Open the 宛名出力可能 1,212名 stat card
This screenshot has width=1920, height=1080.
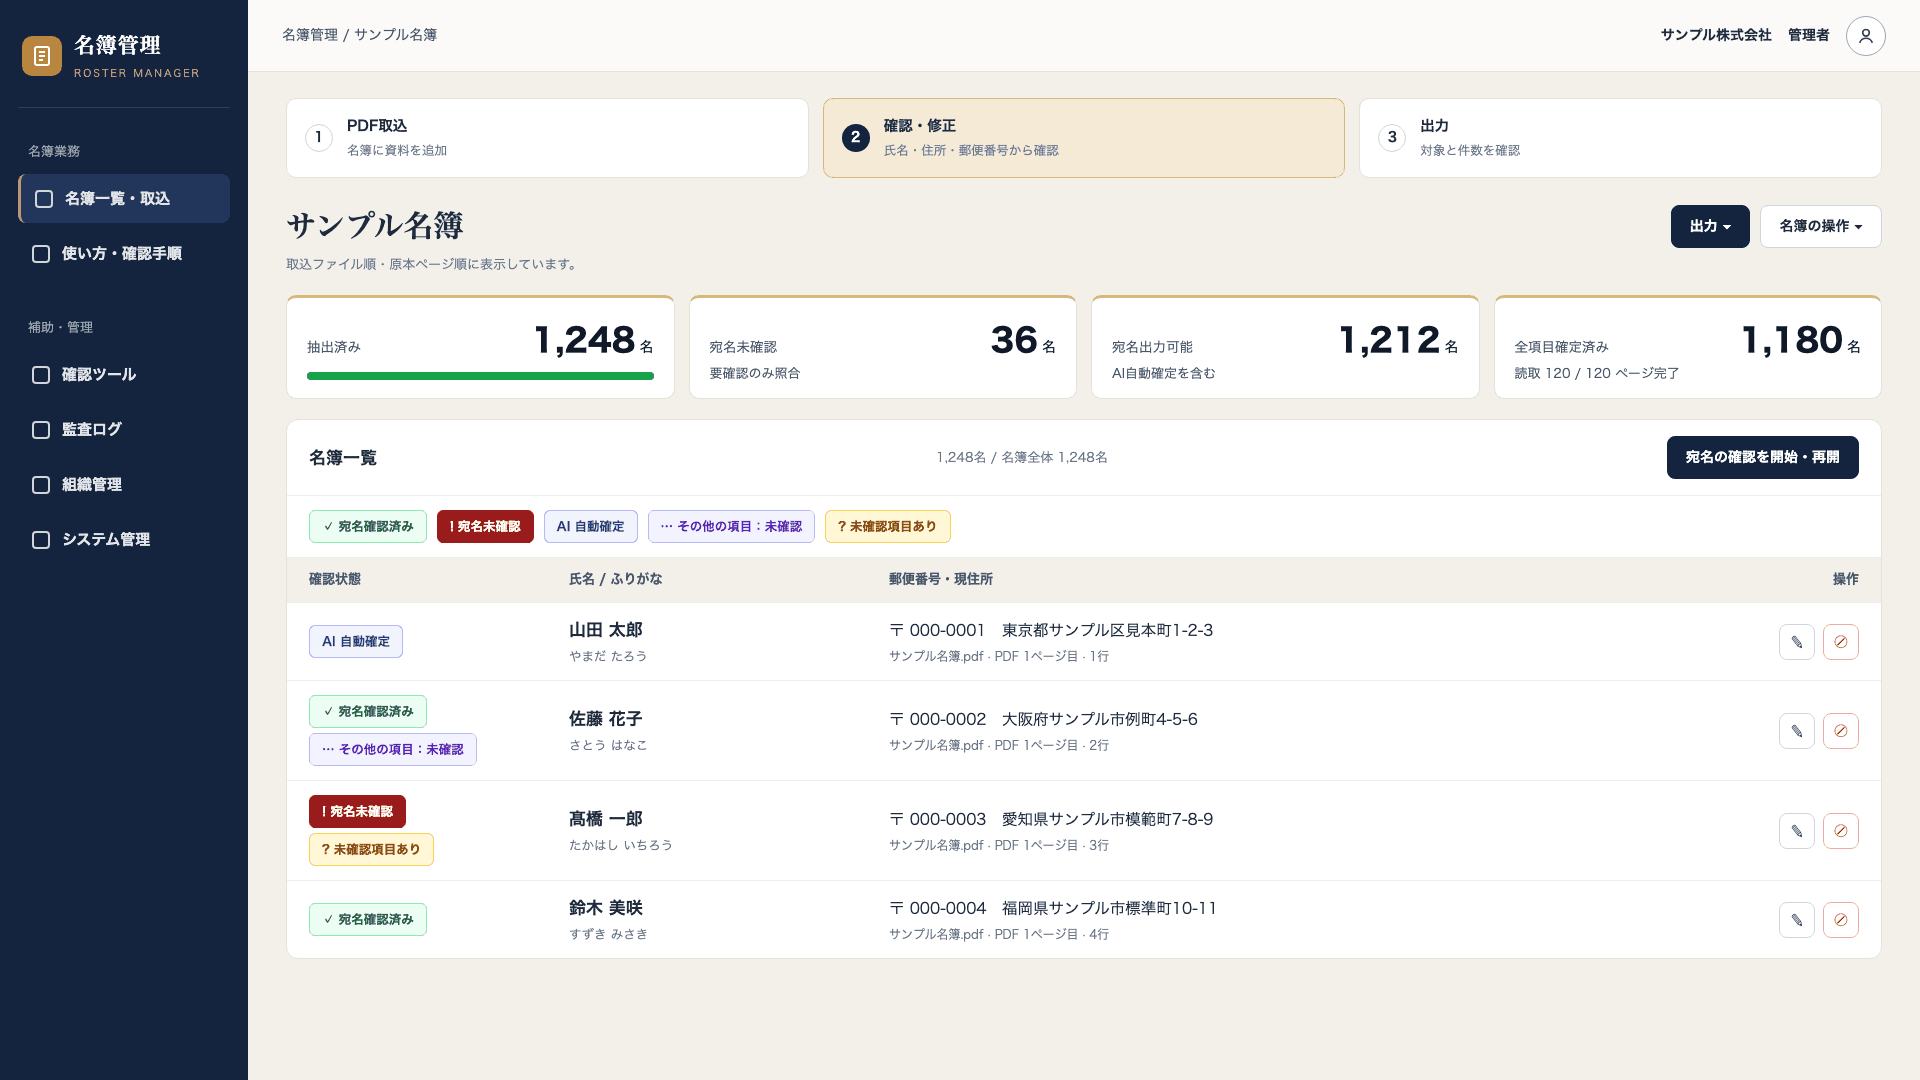(1285, 347)
